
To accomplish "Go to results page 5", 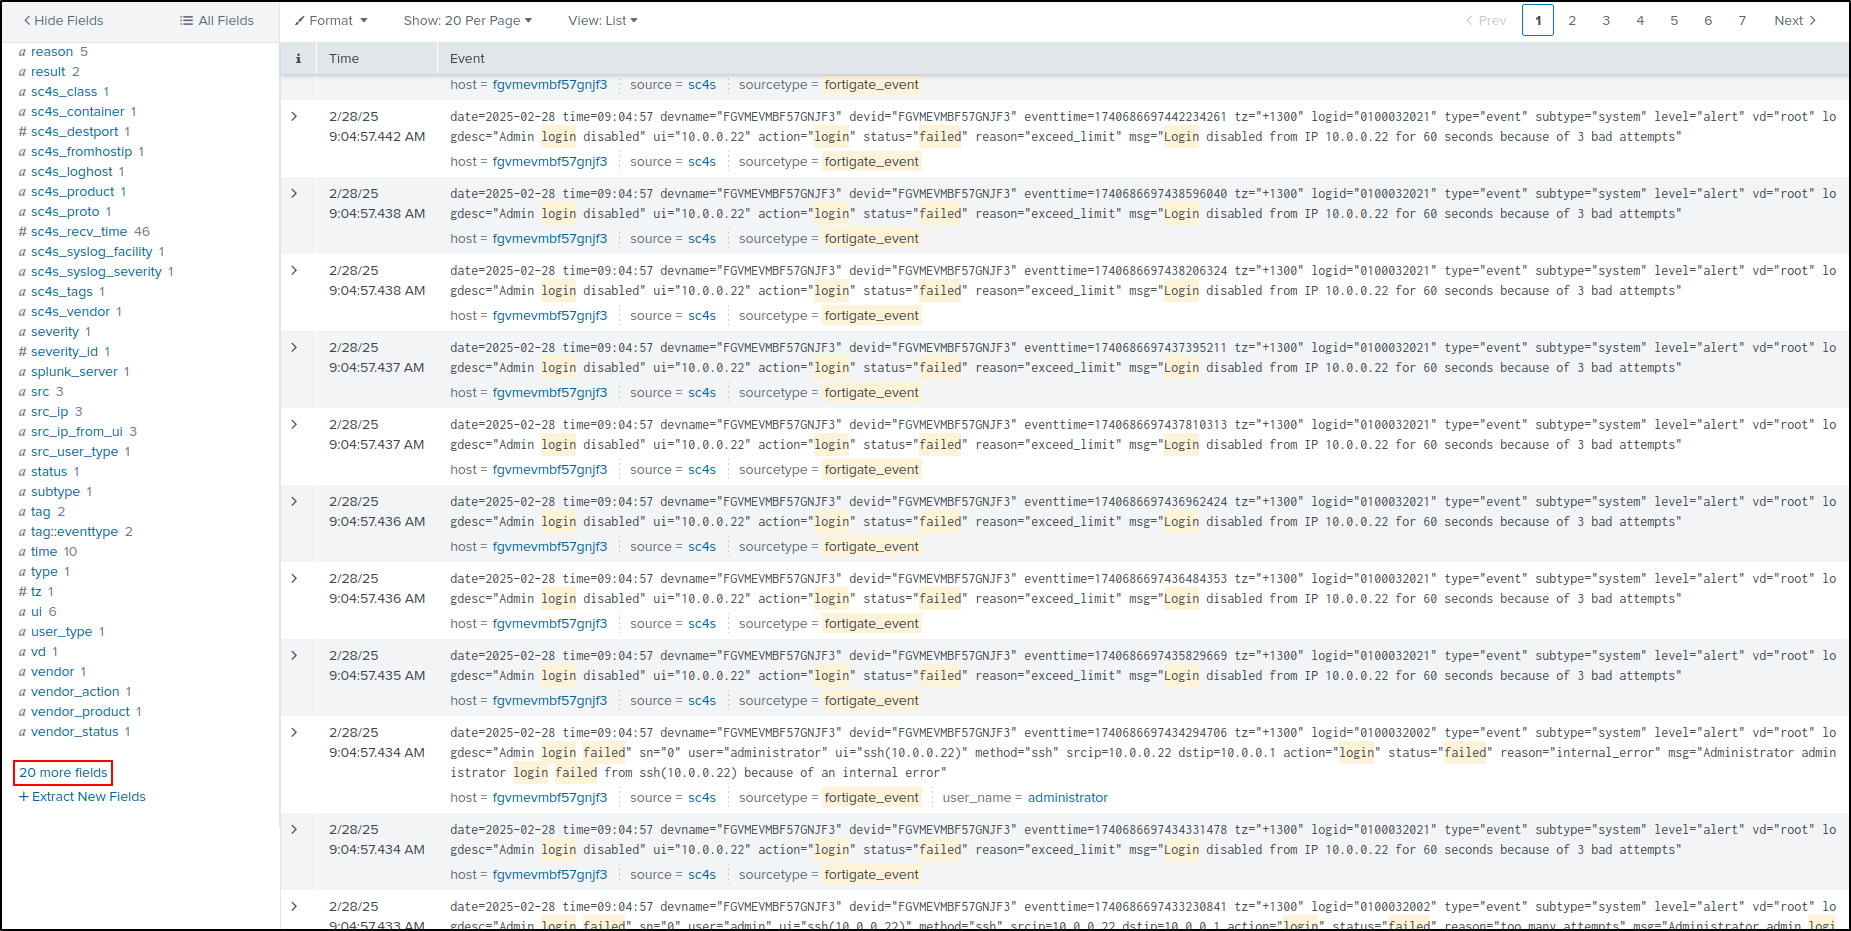I will [x=1674, y=20].
